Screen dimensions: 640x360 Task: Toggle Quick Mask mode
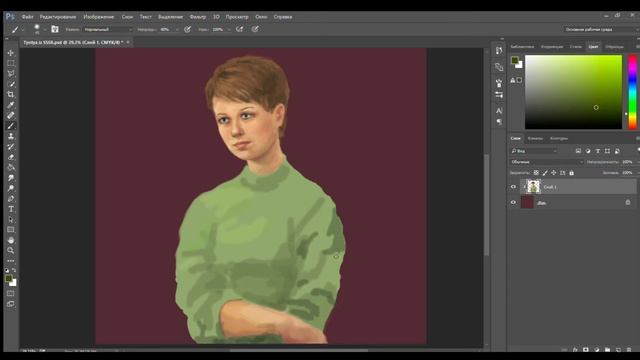point(11,293)
